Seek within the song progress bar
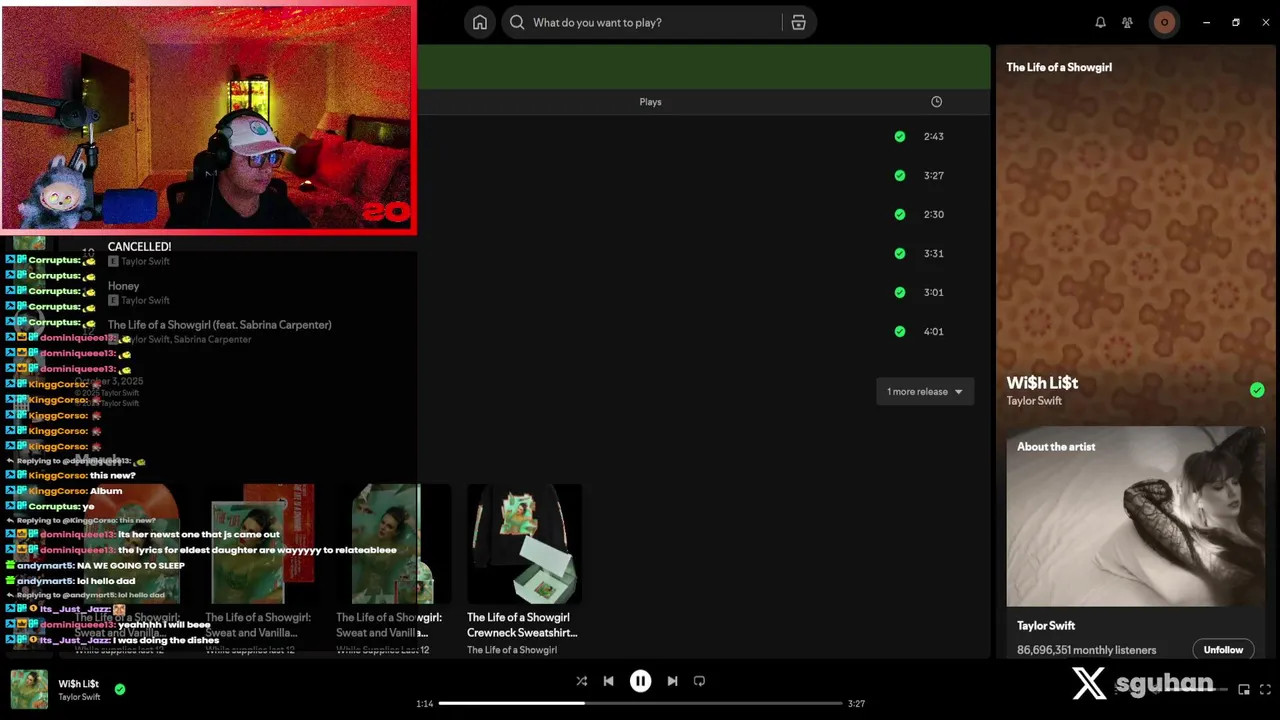 coord(640,703)
